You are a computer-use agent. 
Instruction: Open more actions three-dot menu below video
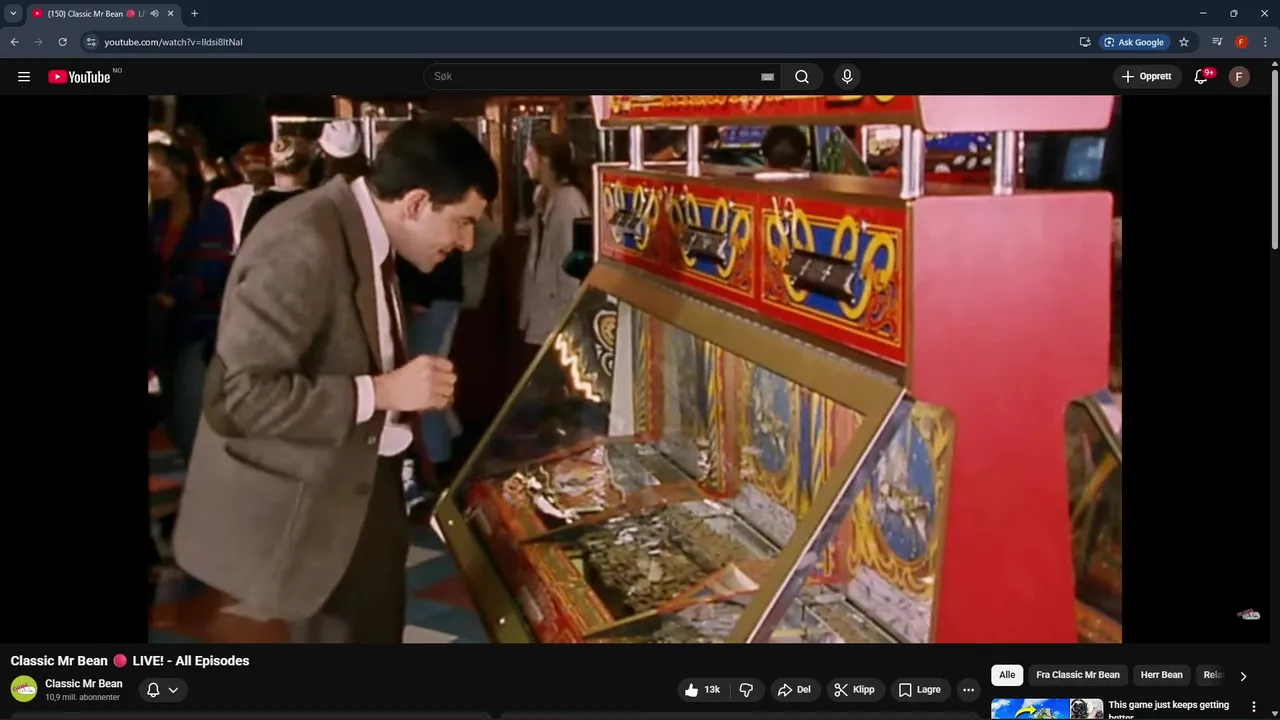(x=968, y=690)
